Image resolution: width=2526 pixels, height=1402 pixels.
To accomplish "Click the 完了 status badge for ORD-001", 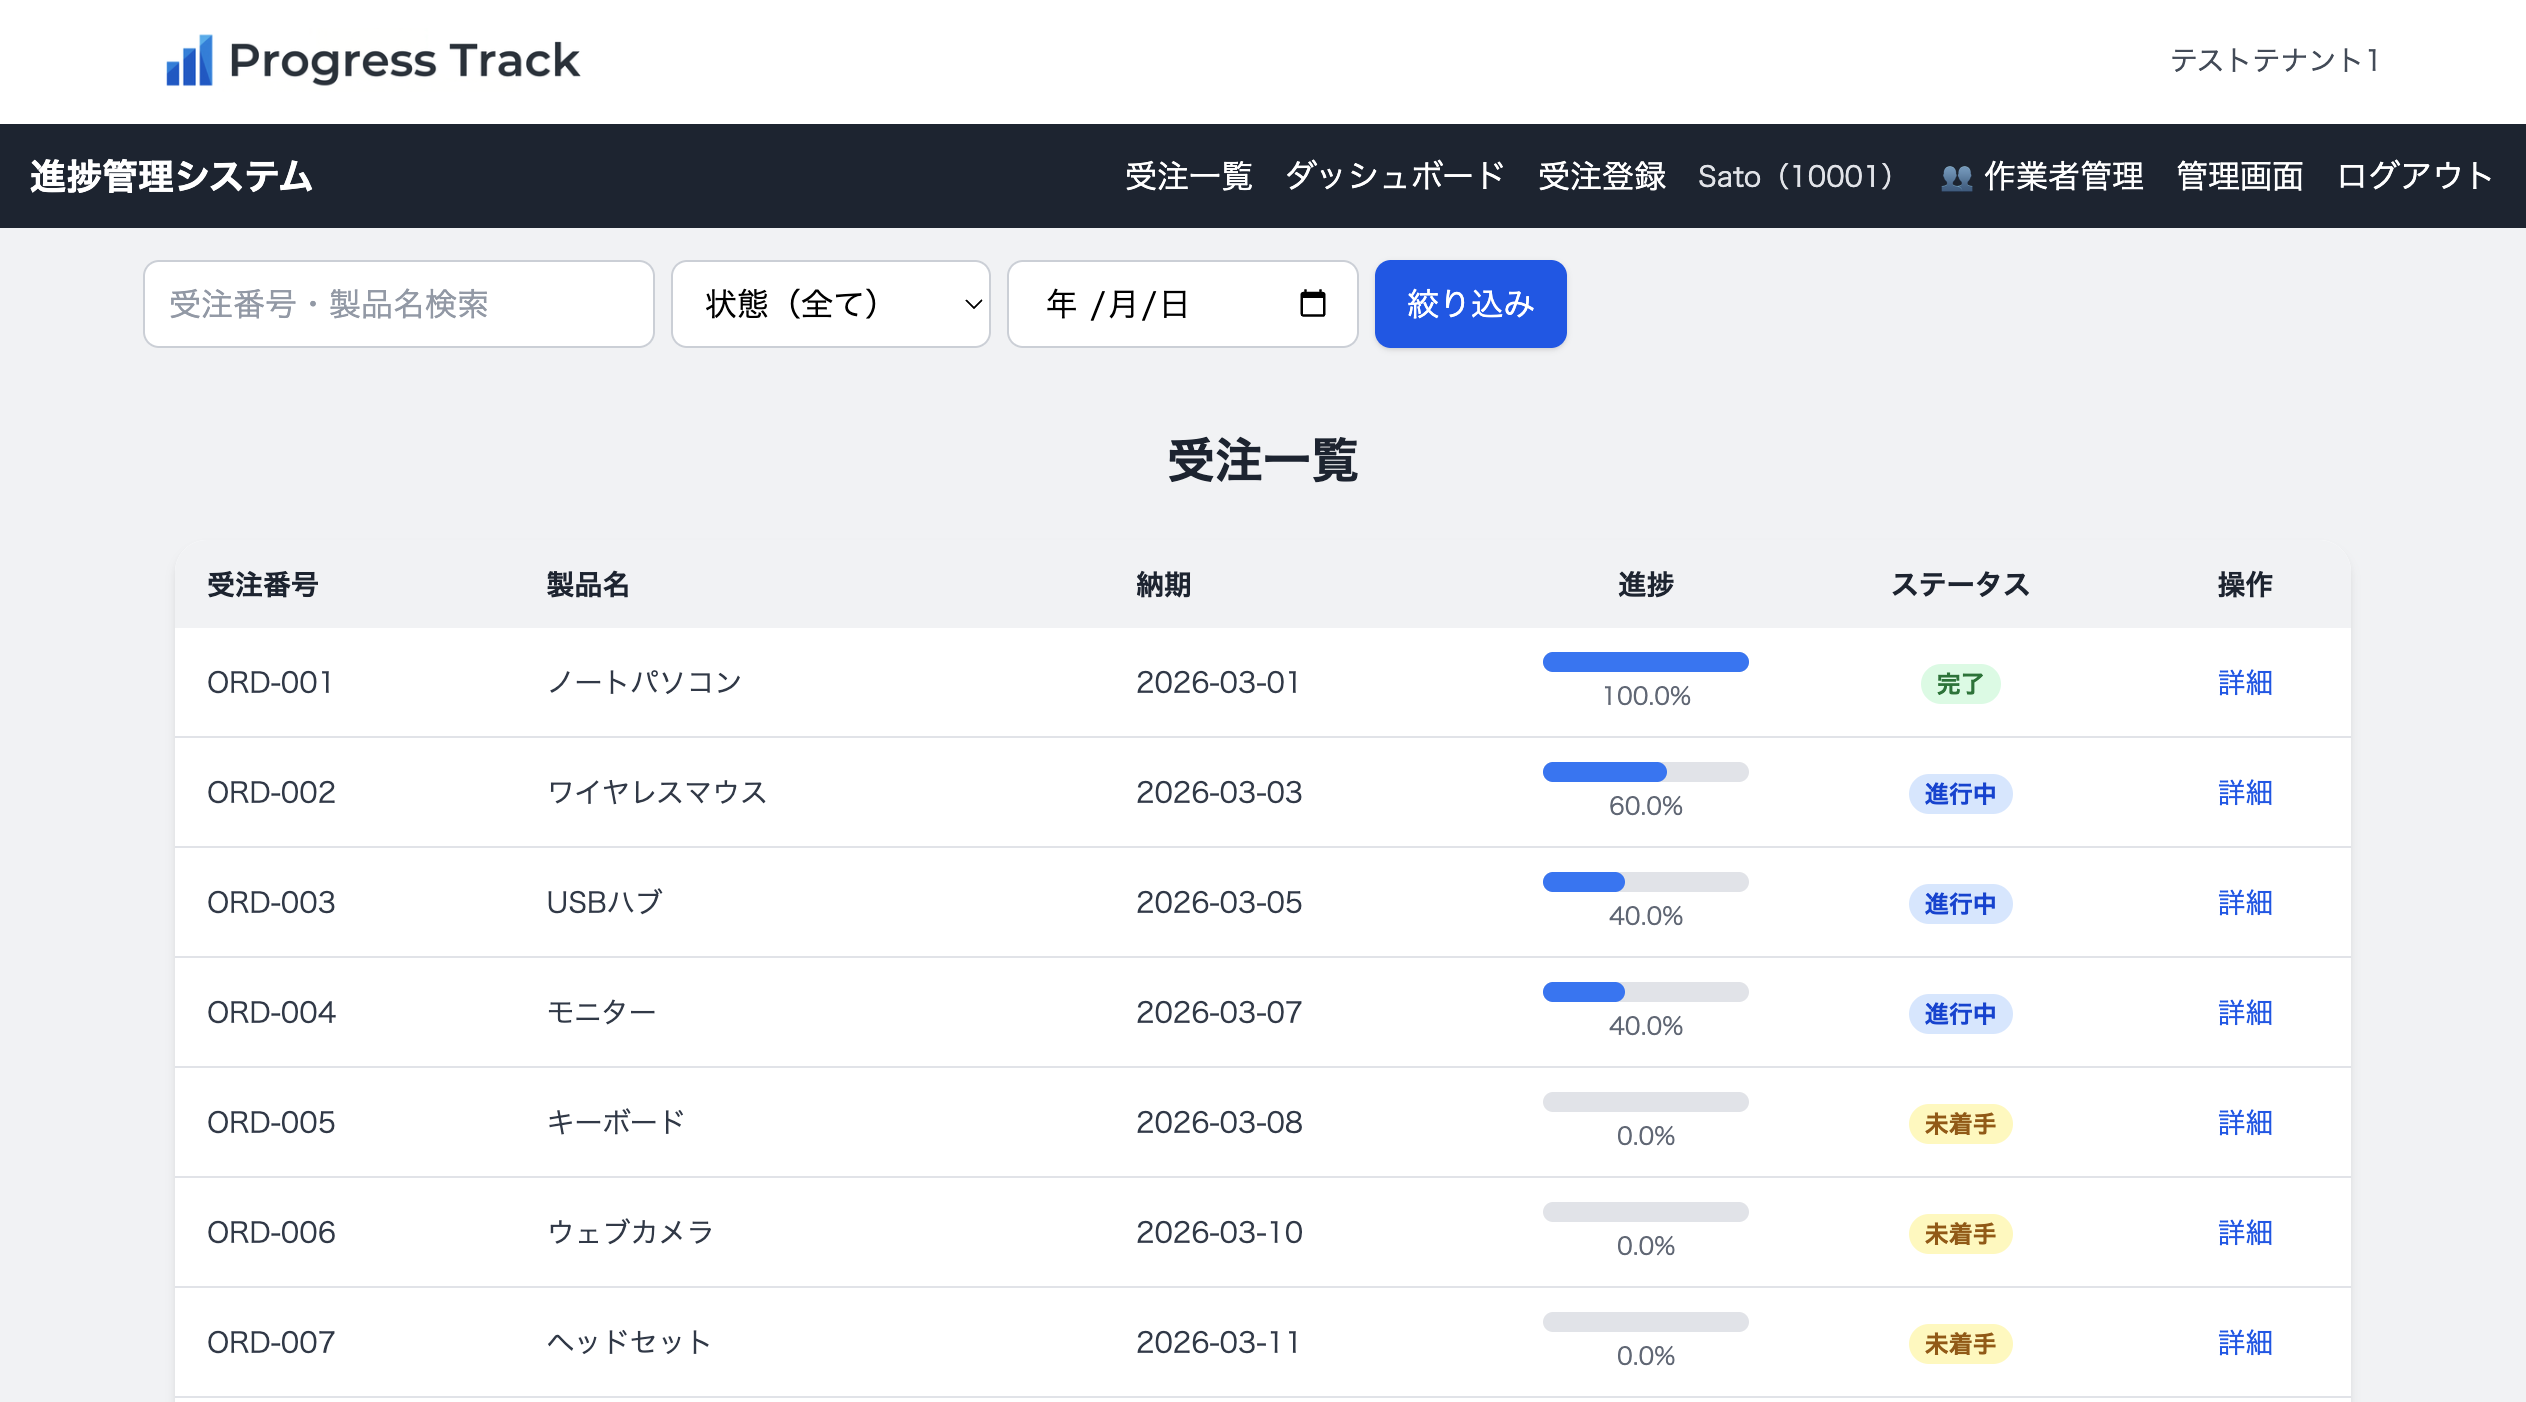I will tap(1960, 683).
